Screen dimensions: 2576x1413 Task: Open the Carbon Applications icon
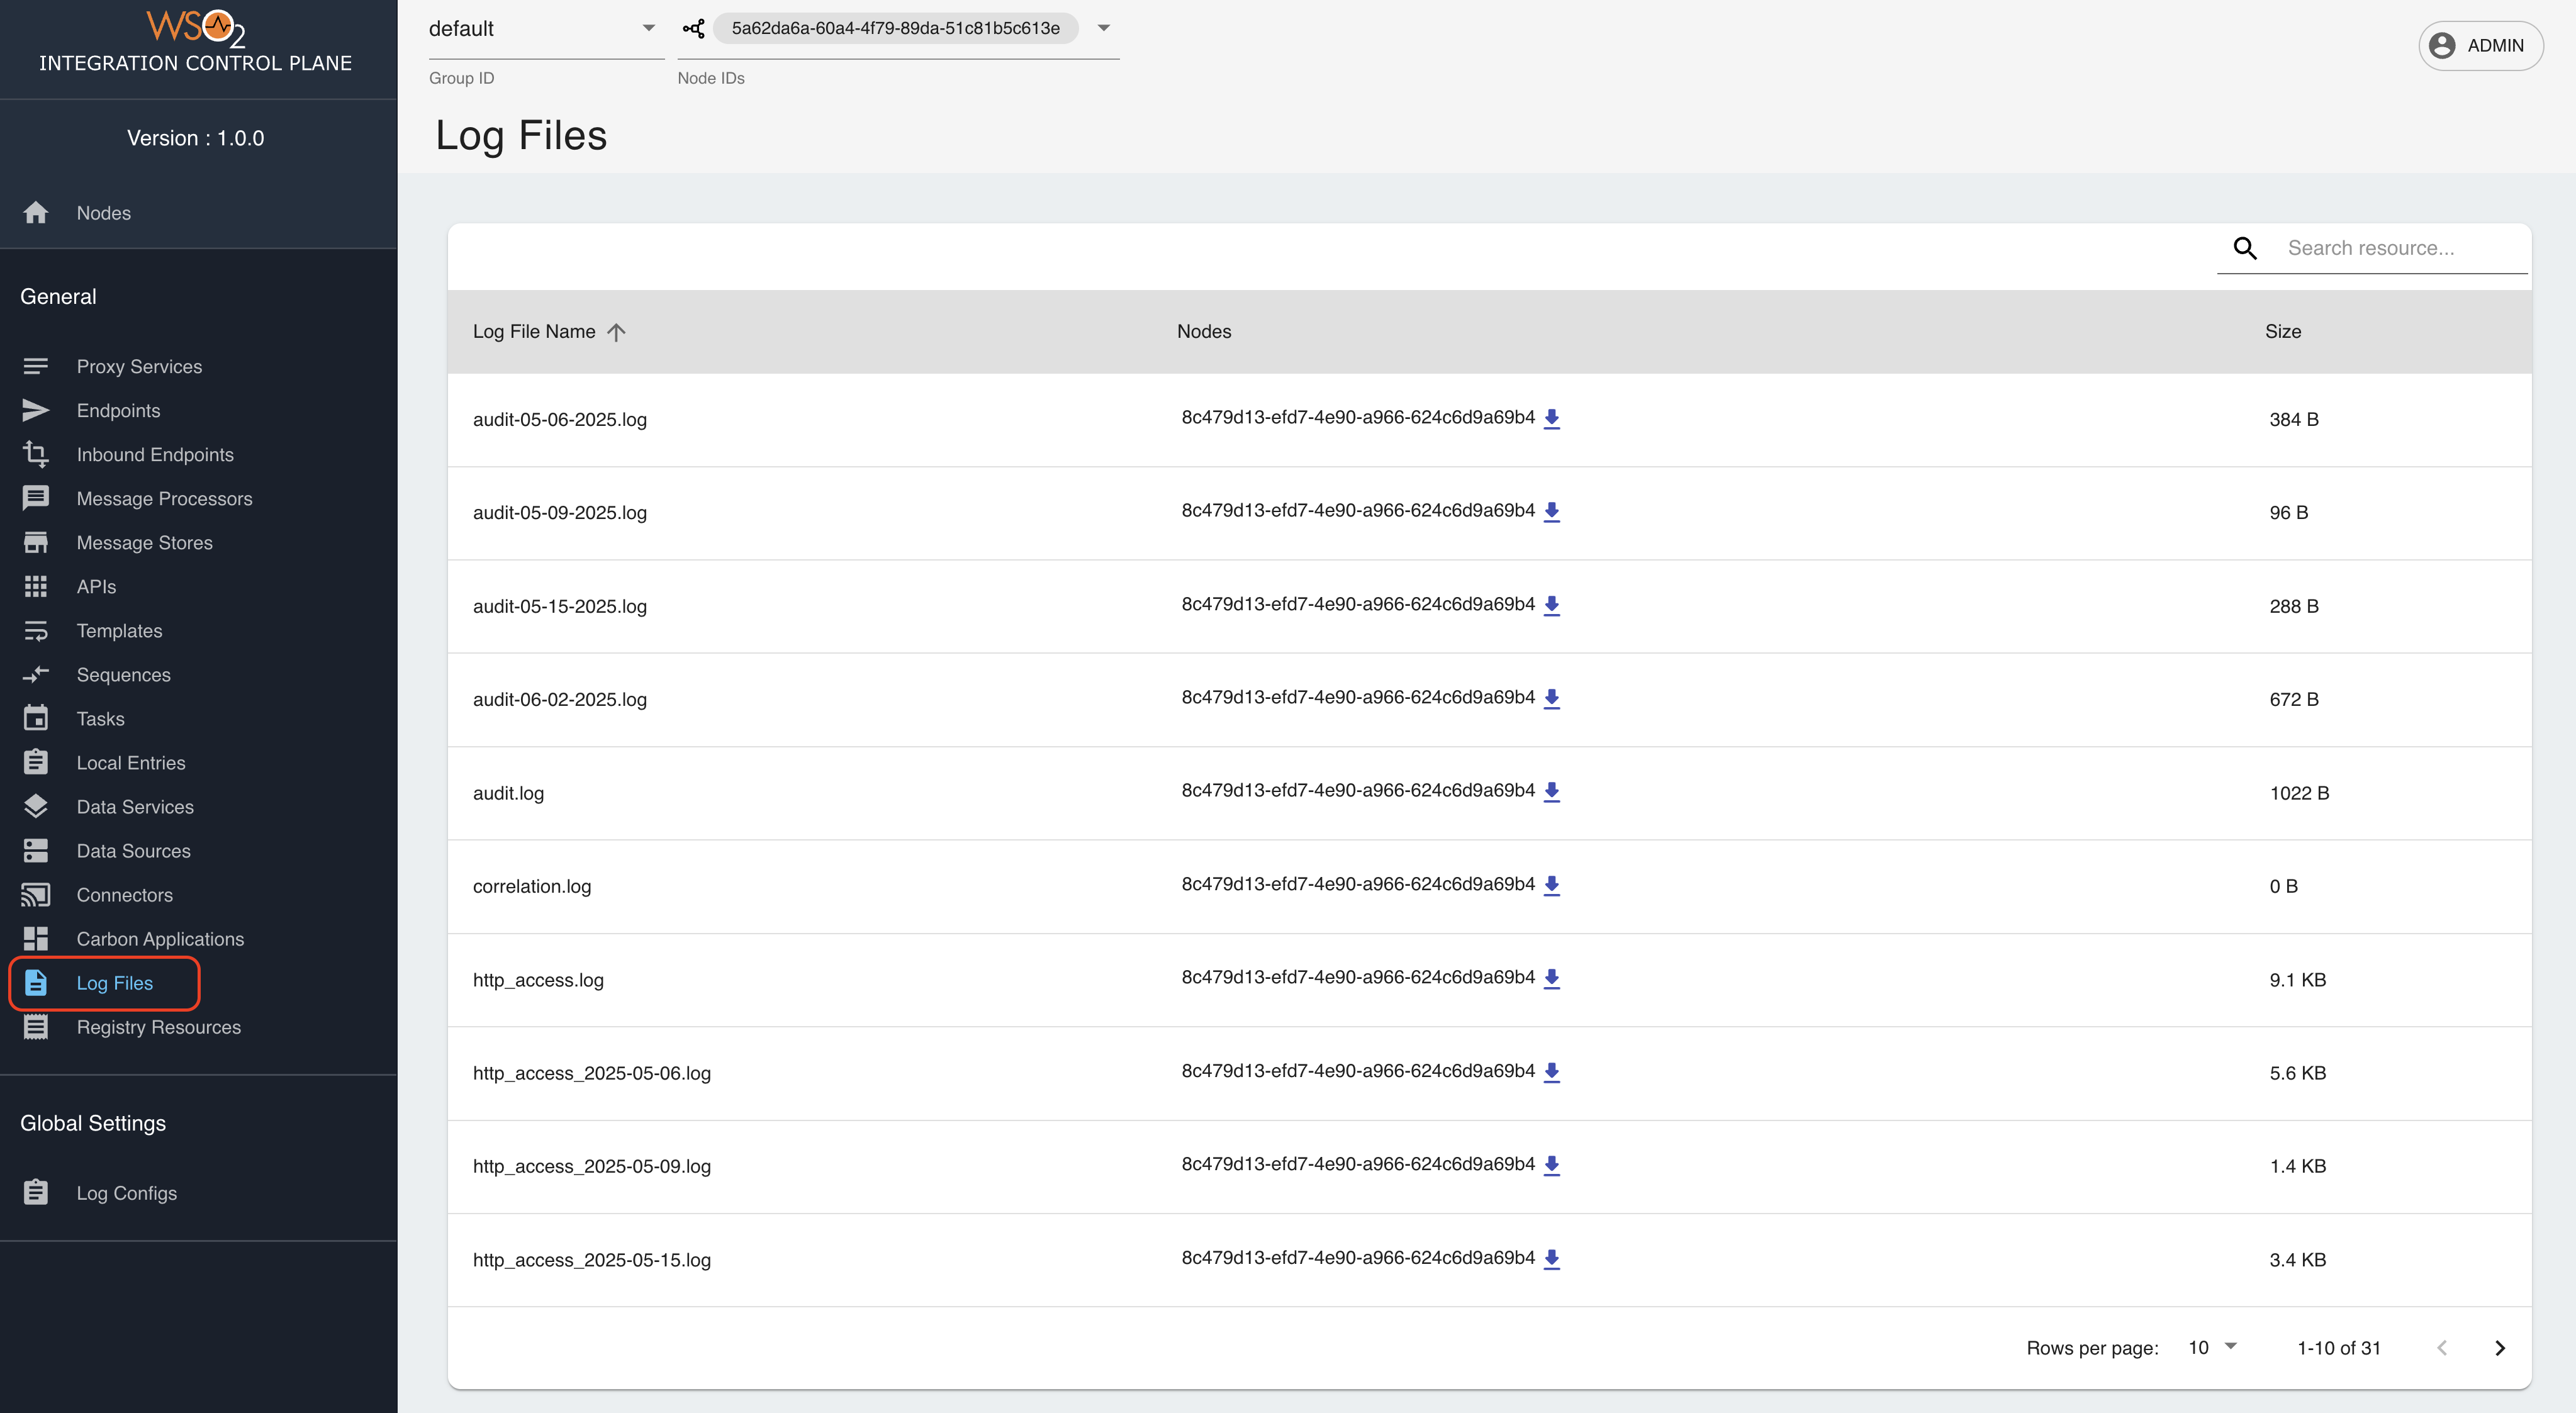[36, 938]
